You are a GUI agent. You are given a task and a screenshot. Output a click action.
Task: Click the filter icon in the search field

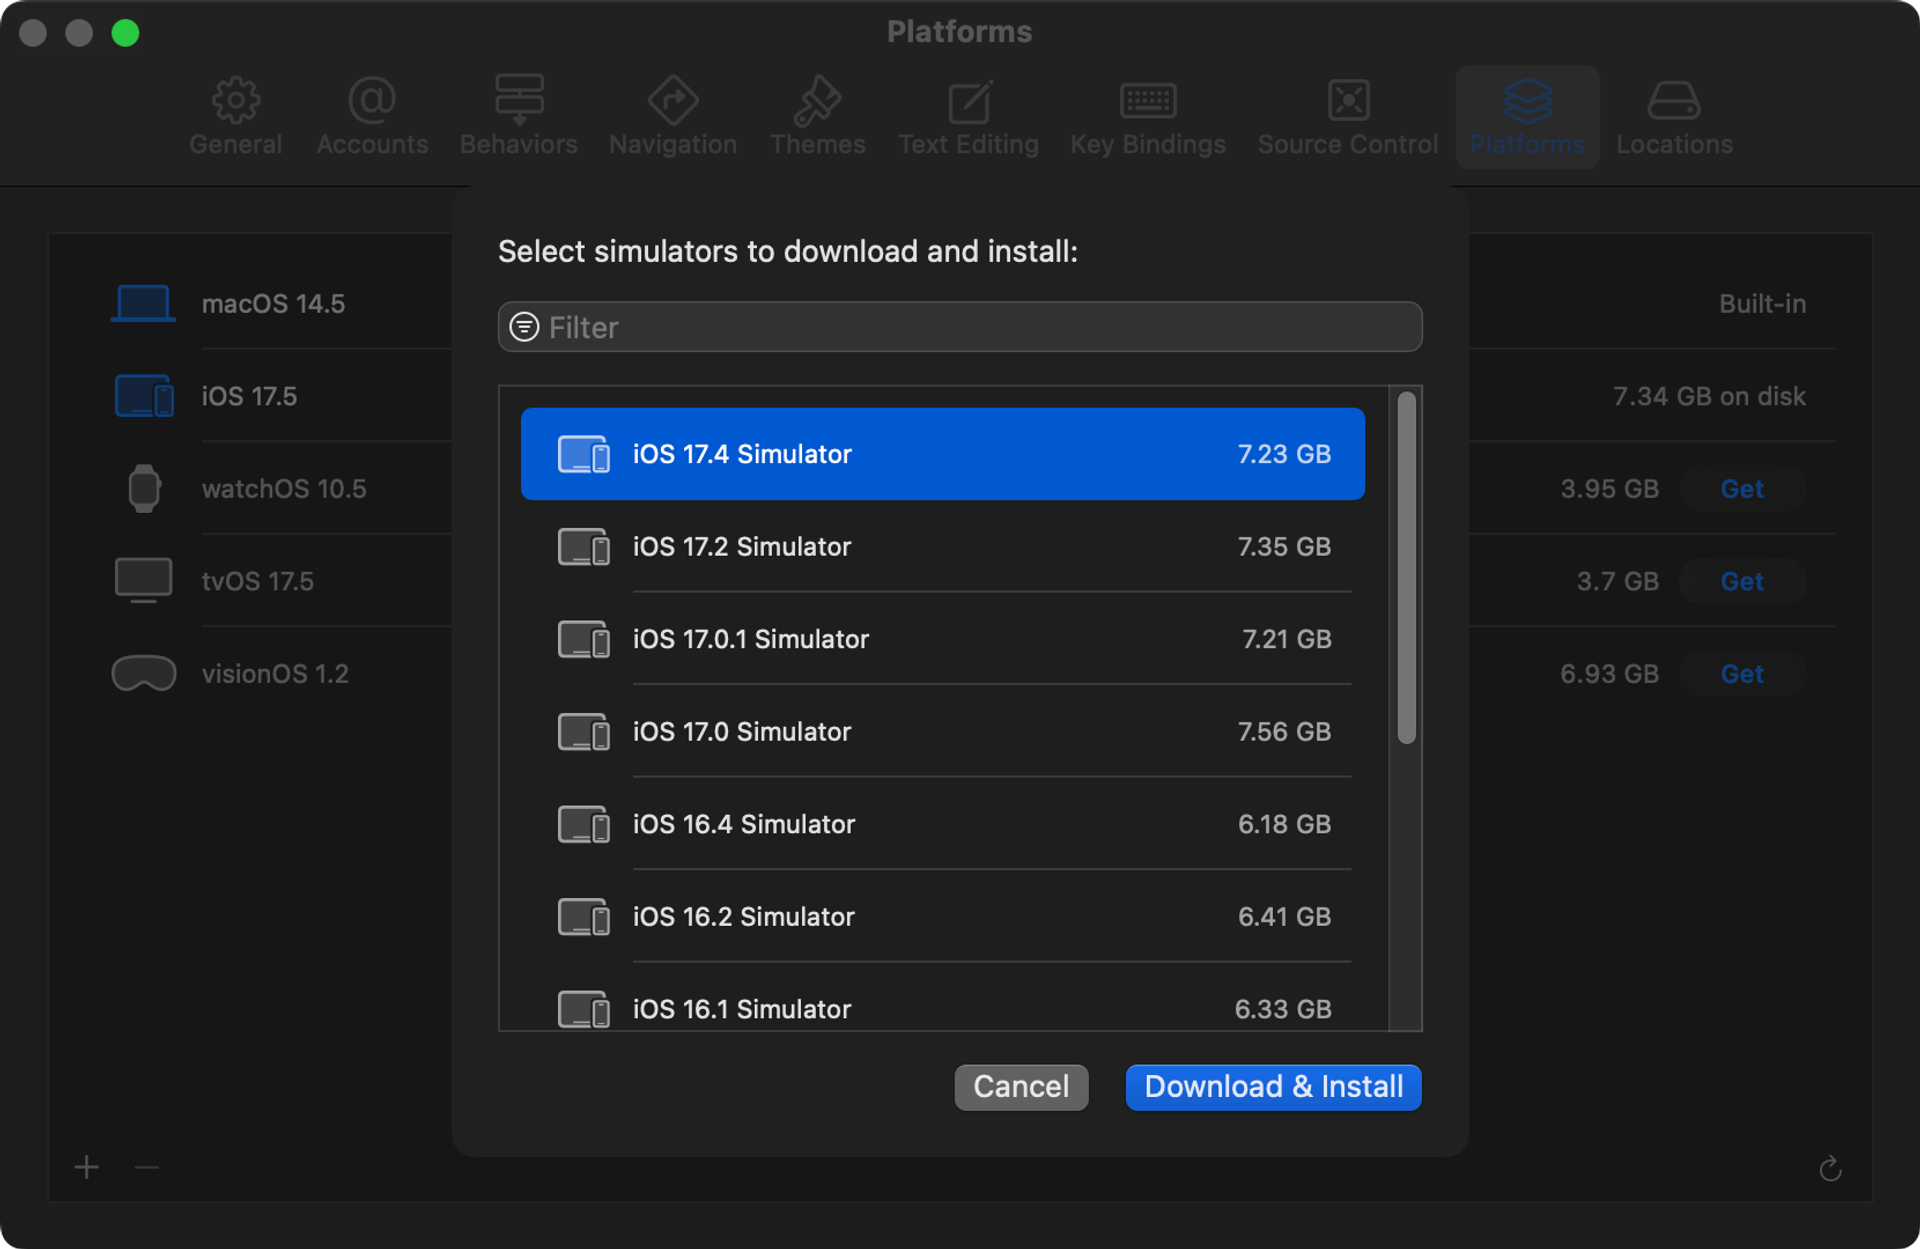[x=525, y=327]
